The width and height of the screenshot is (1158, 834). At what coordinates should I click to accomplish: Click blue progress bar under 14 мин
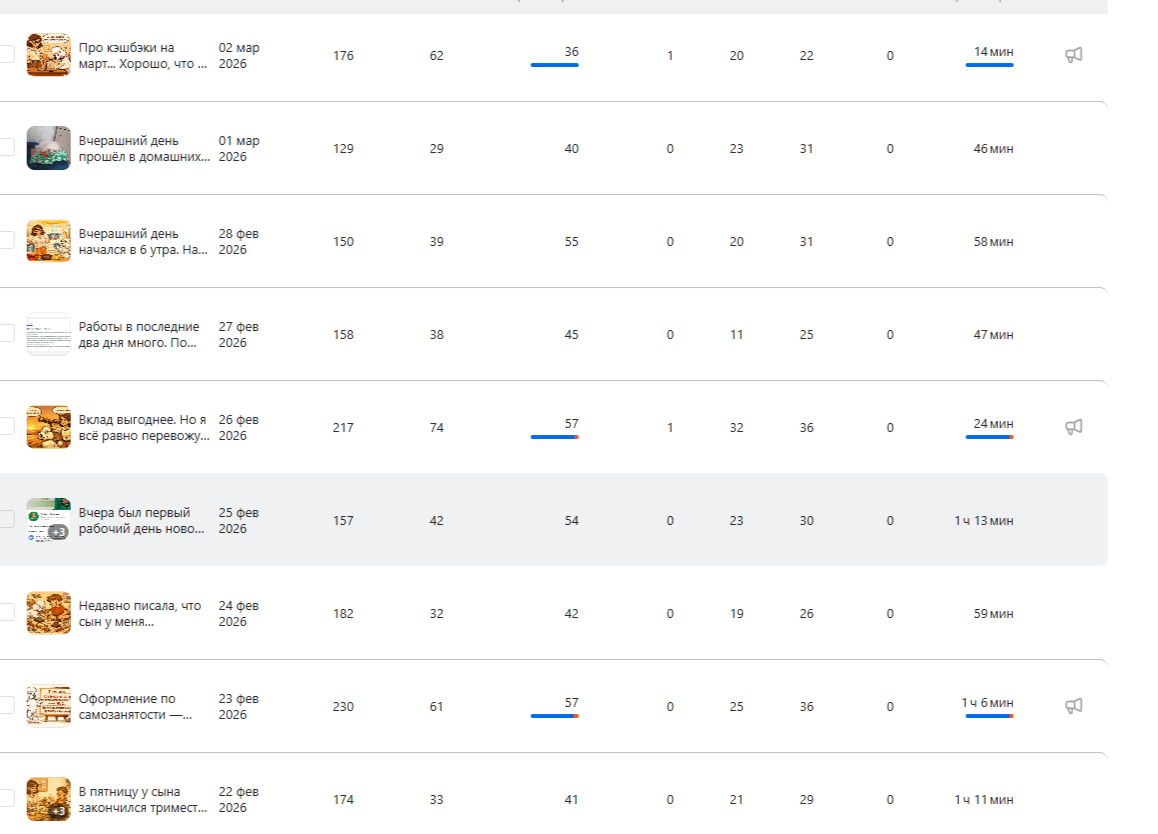[x=989, y=65]
